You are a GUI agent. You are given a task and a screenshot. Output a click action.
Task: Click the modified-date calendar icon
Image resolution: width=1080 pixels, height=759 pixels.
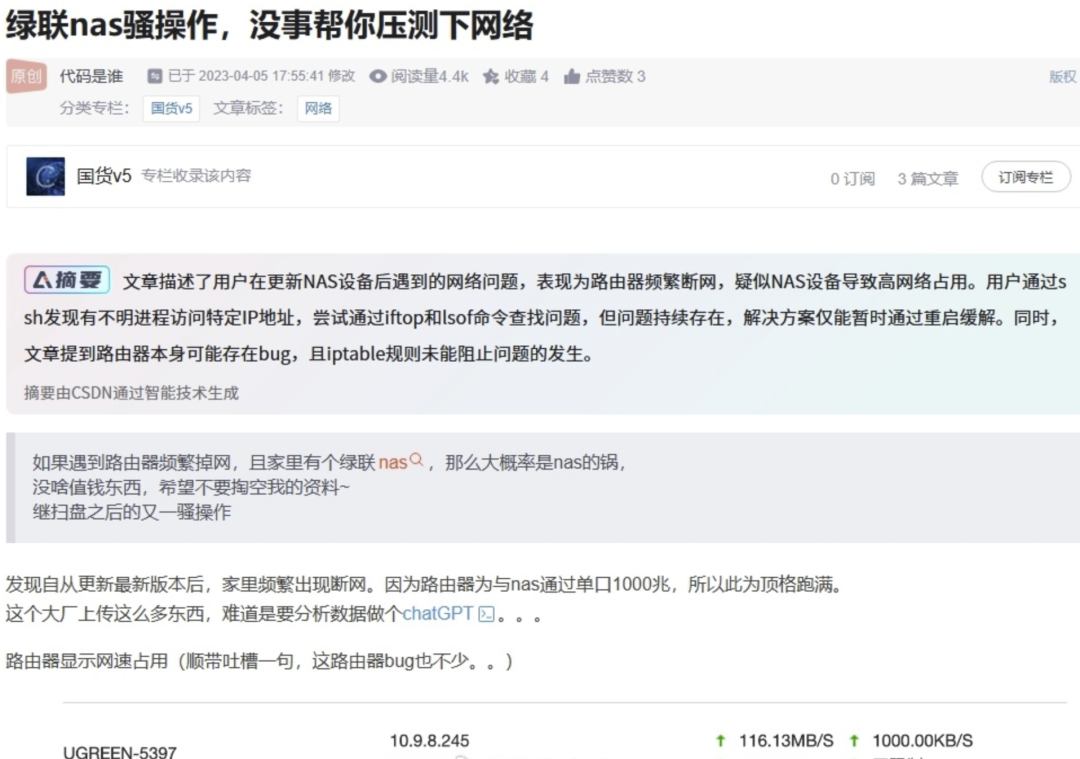pos(155,76)
